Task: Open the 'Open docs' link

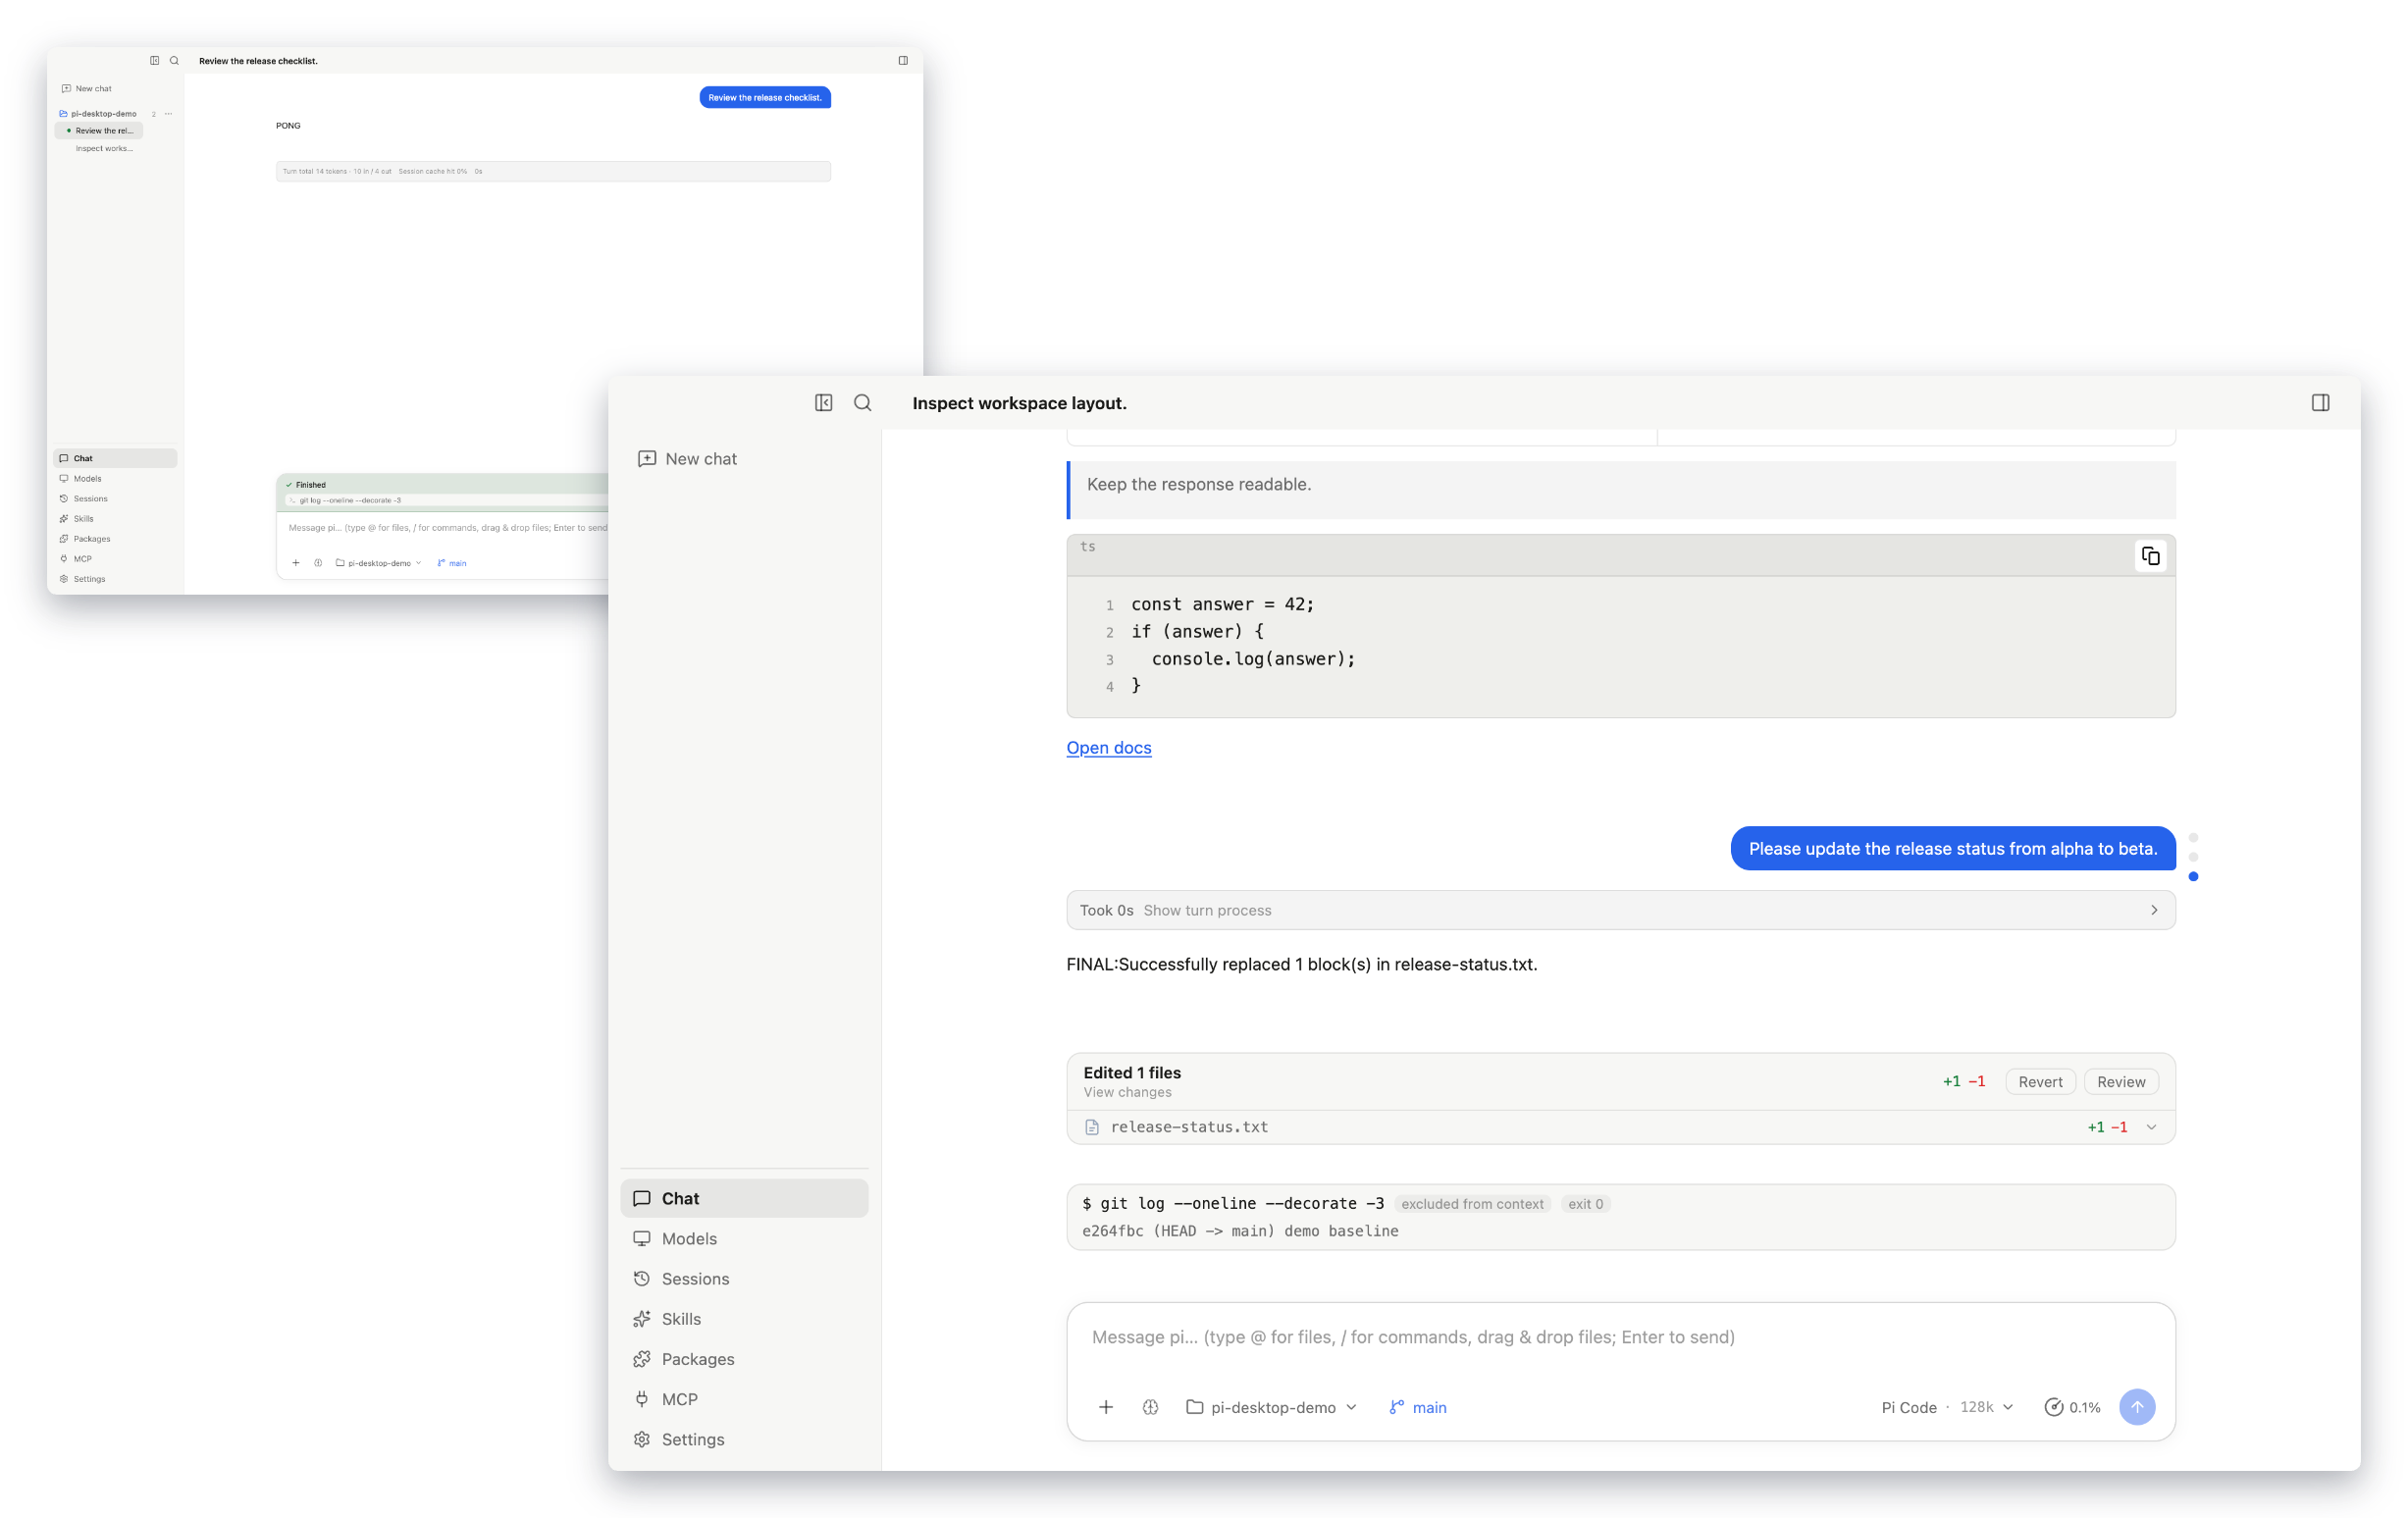Action: (x=1108, y=748)
